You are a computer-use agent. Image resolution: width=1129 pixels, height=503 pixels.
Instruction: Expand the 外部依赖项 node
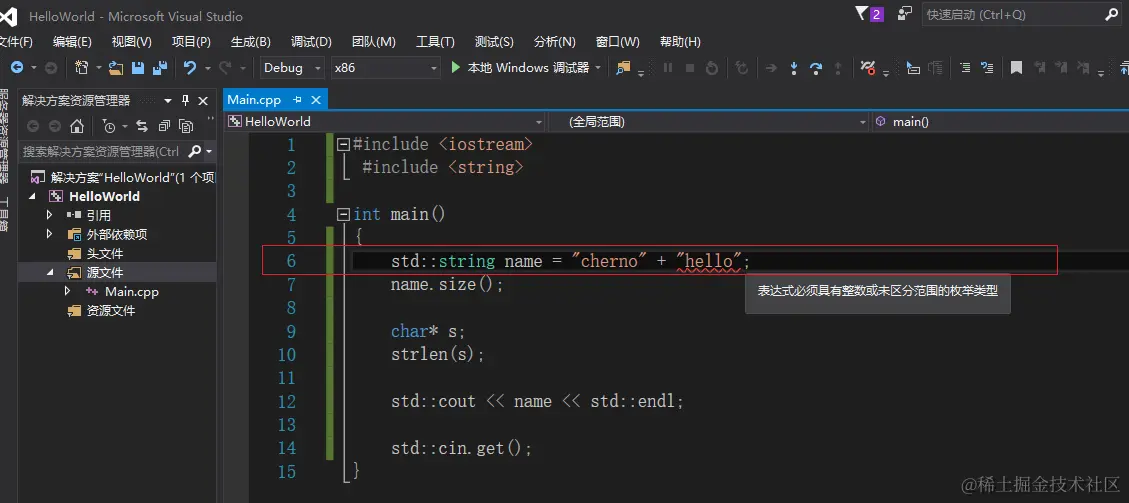tap(49, 234)
